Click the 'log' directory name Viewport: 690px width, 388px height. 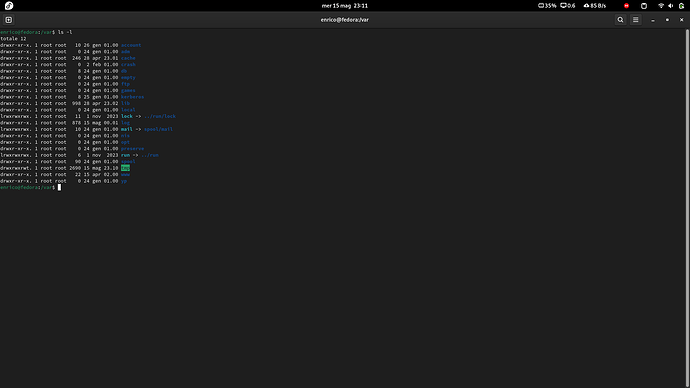click(125, 123)
